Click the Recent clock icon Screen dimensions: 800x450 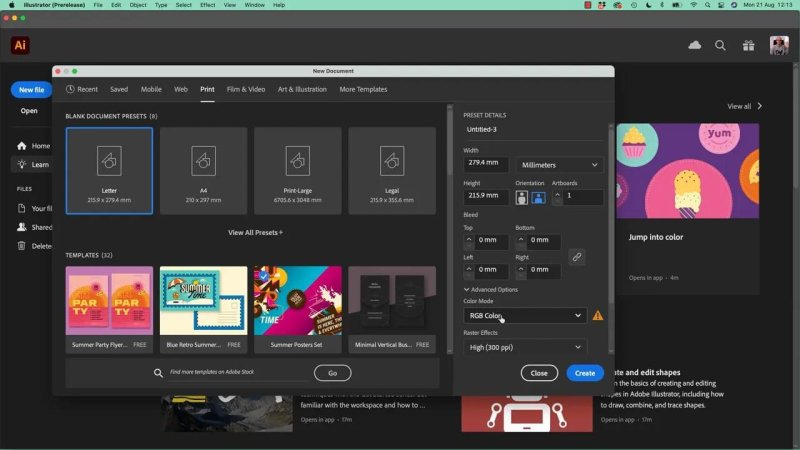[70, 89]
